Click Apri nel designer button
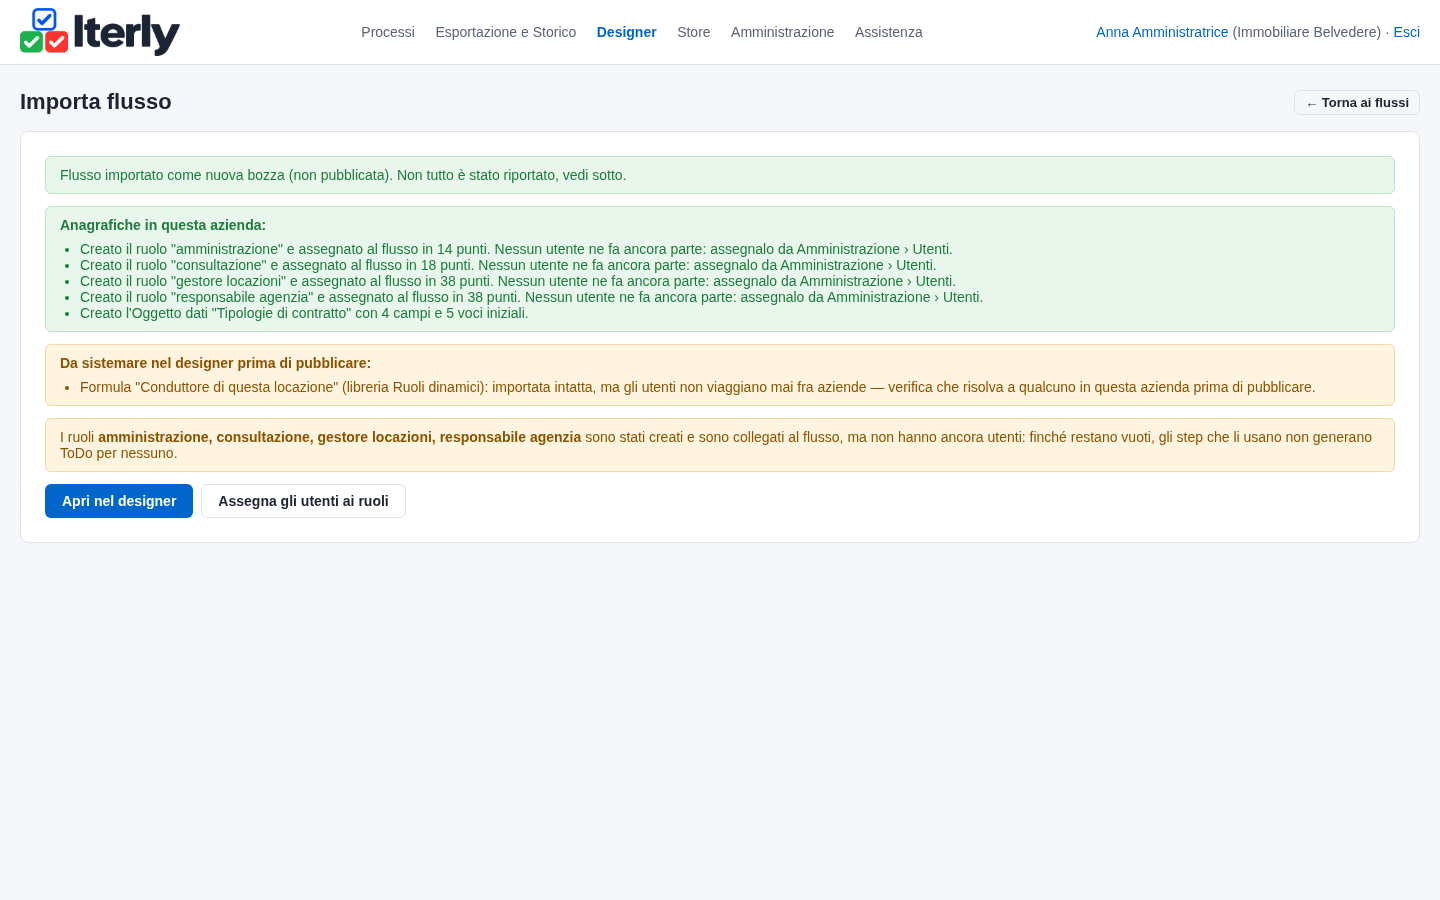Image resolution: width=1440 pixels, height=900 pixels. click(119, 501)
